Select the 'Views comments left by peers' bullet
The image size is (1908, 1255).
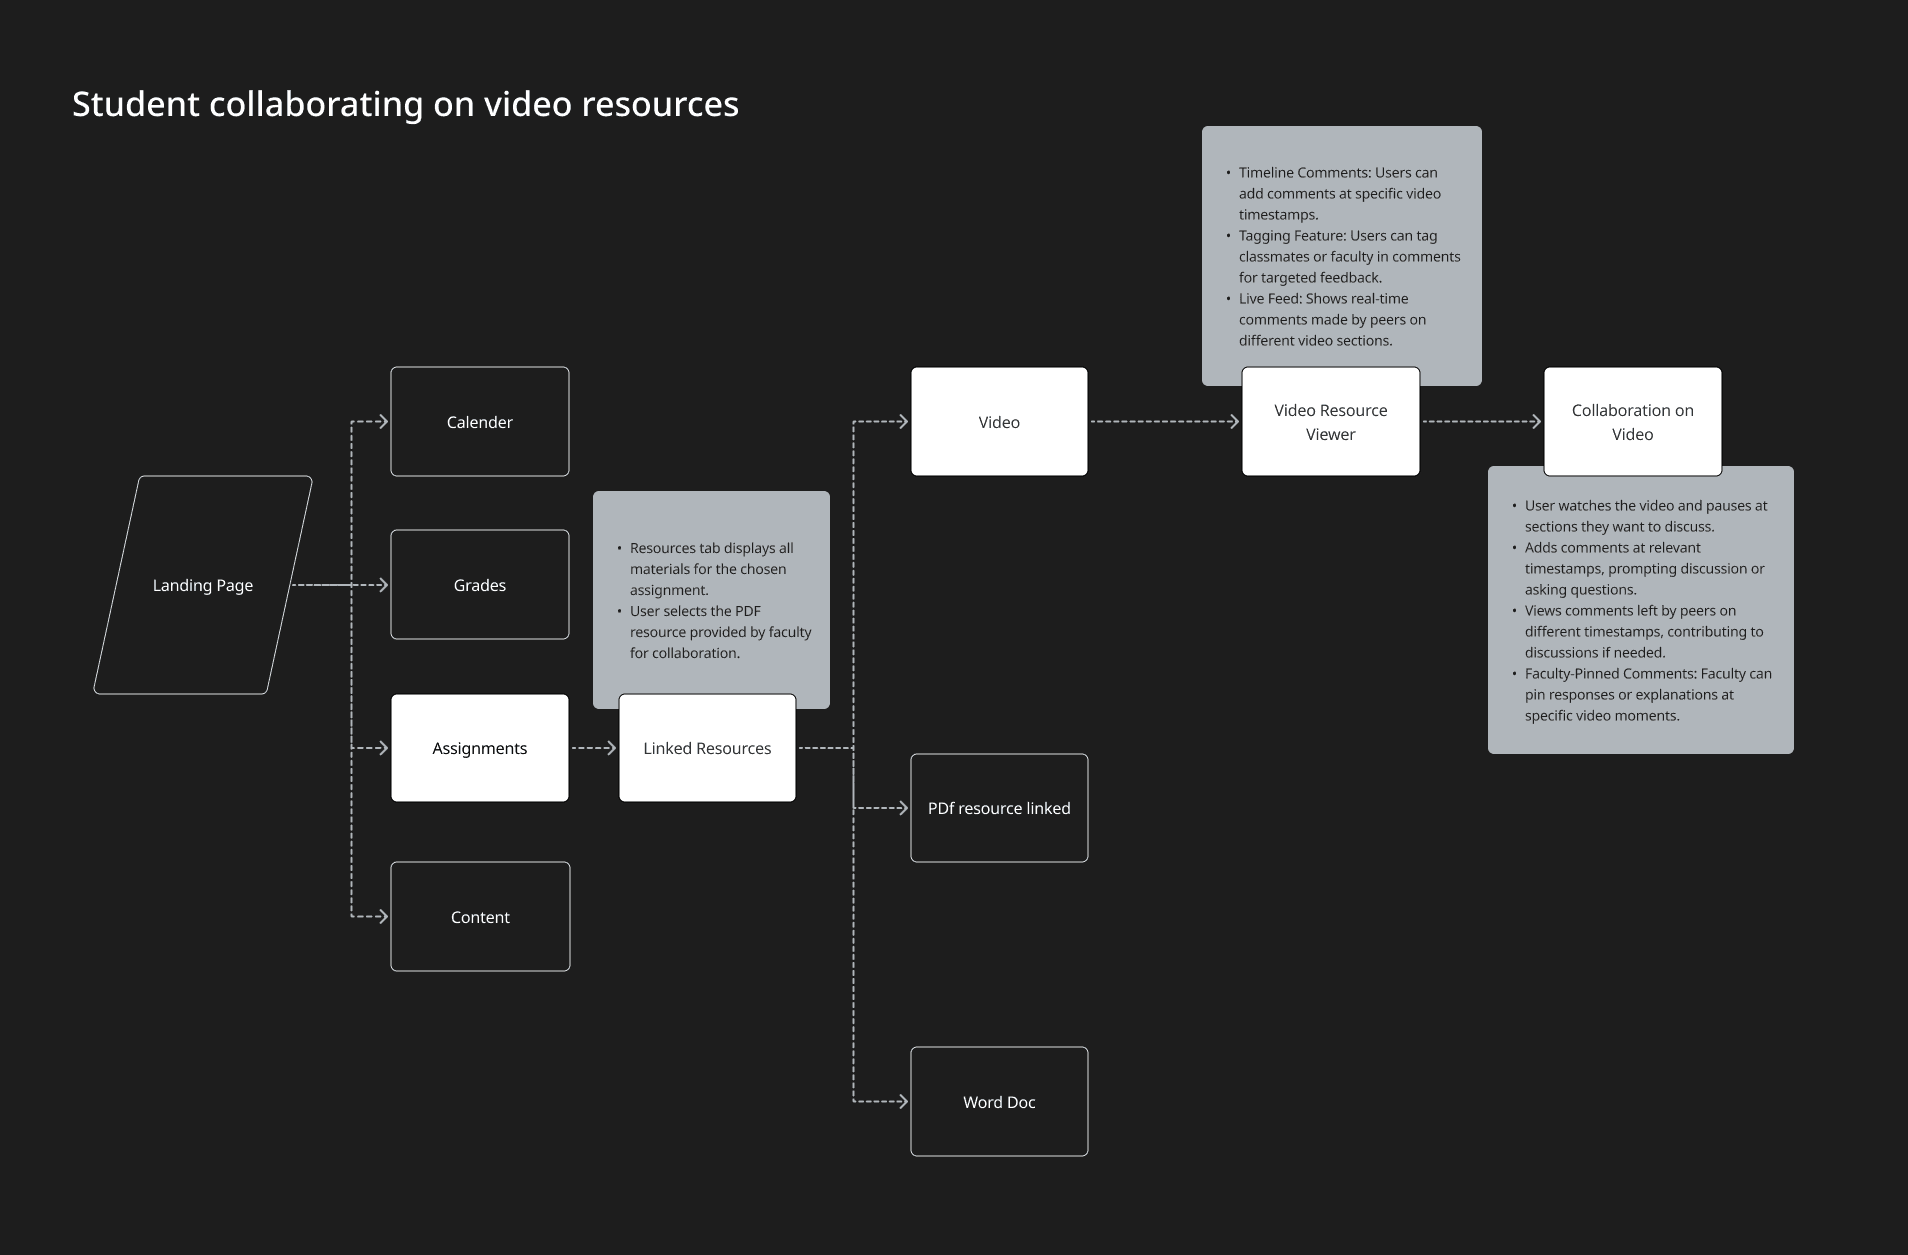click(x=1643, y=631)
